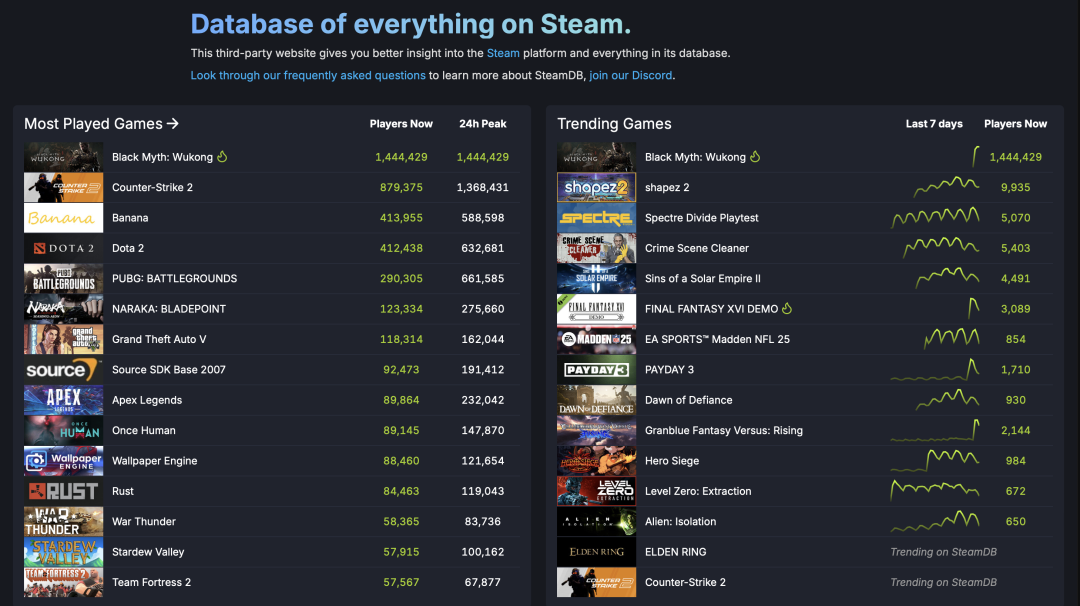Click the Level Zero: Extraction sparkline chart
Image resolution: width=1080 pixels, height=606 pixels.
tap(935, 490)
